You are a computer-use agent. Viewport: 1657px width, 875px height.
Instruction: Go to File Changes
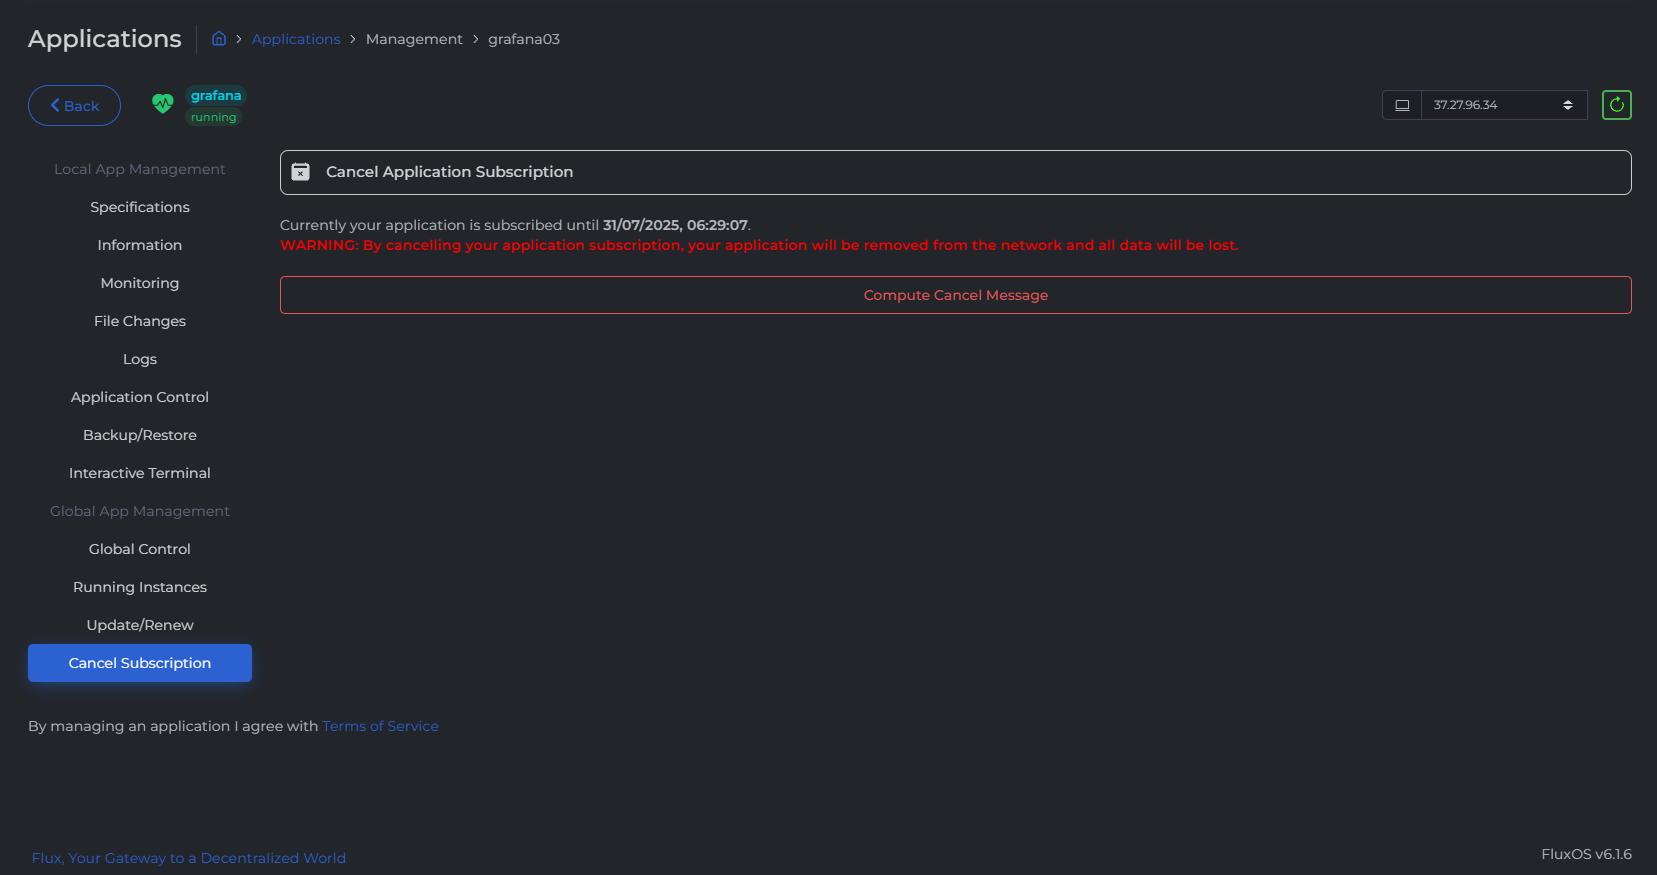point(140,321)
